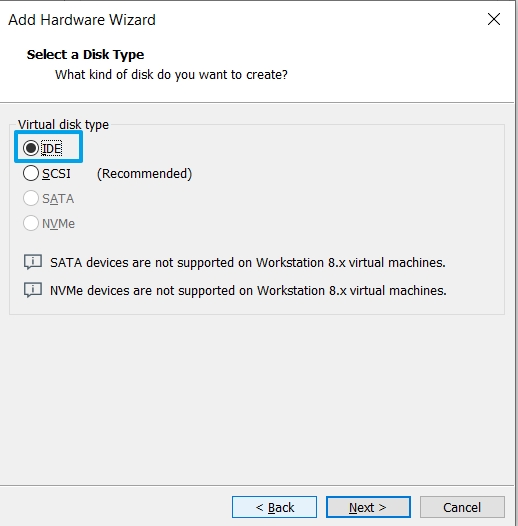Select the greyed-out SATA radio button
This screenshot has width=518, height=526.
[31, 198]
